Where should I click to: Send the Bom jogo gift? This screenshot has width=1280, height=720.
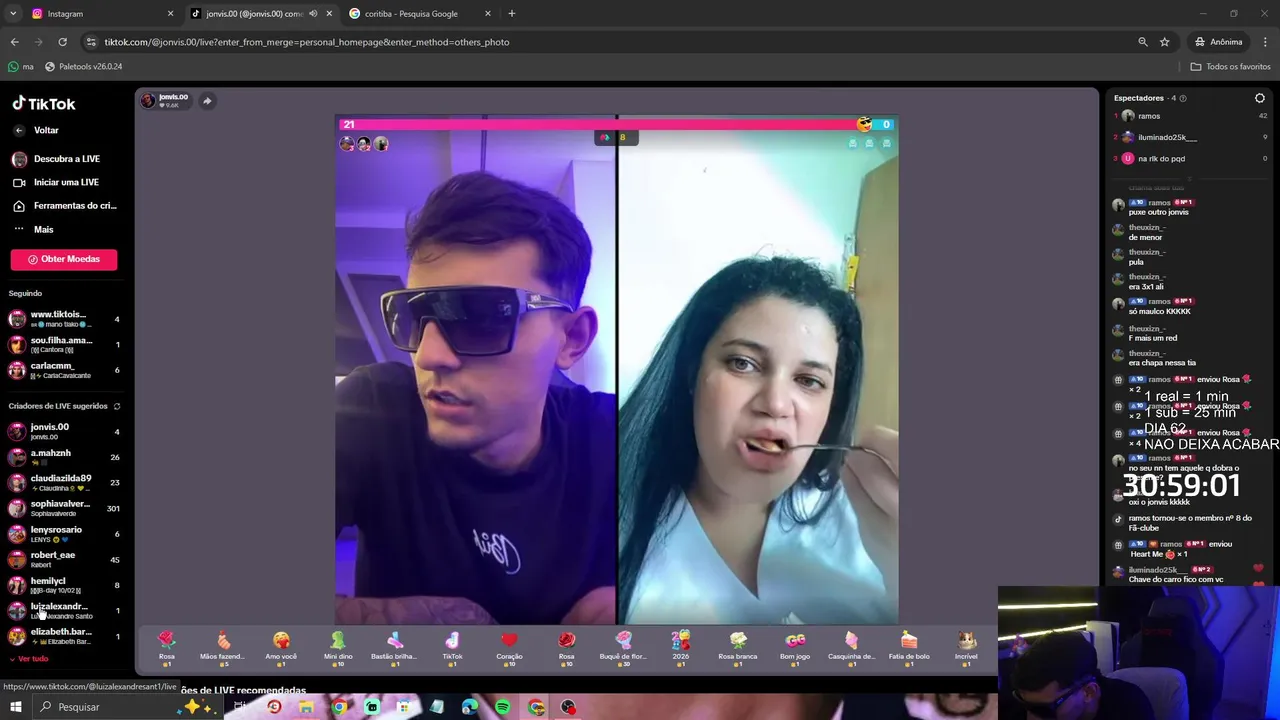(795, 648)
